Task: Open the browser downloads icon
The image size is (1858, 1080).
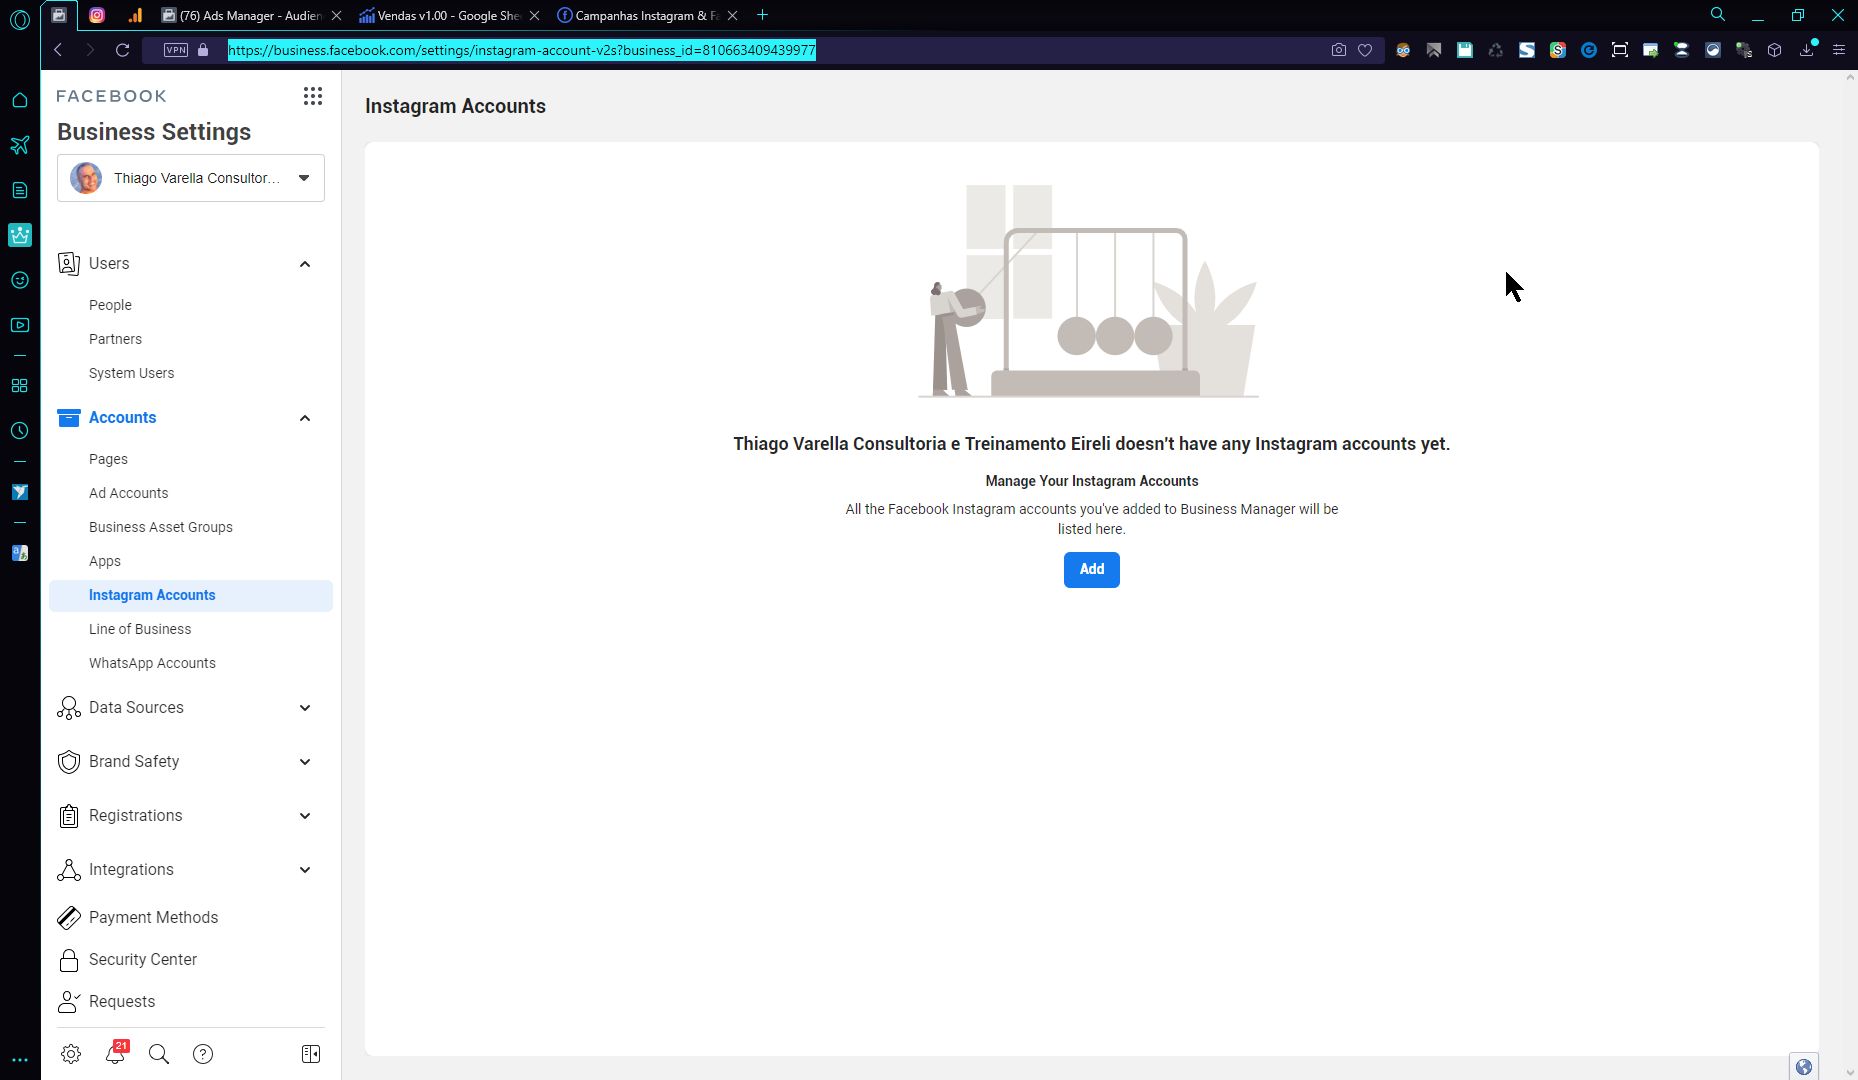Action: tap(1807, 49)
